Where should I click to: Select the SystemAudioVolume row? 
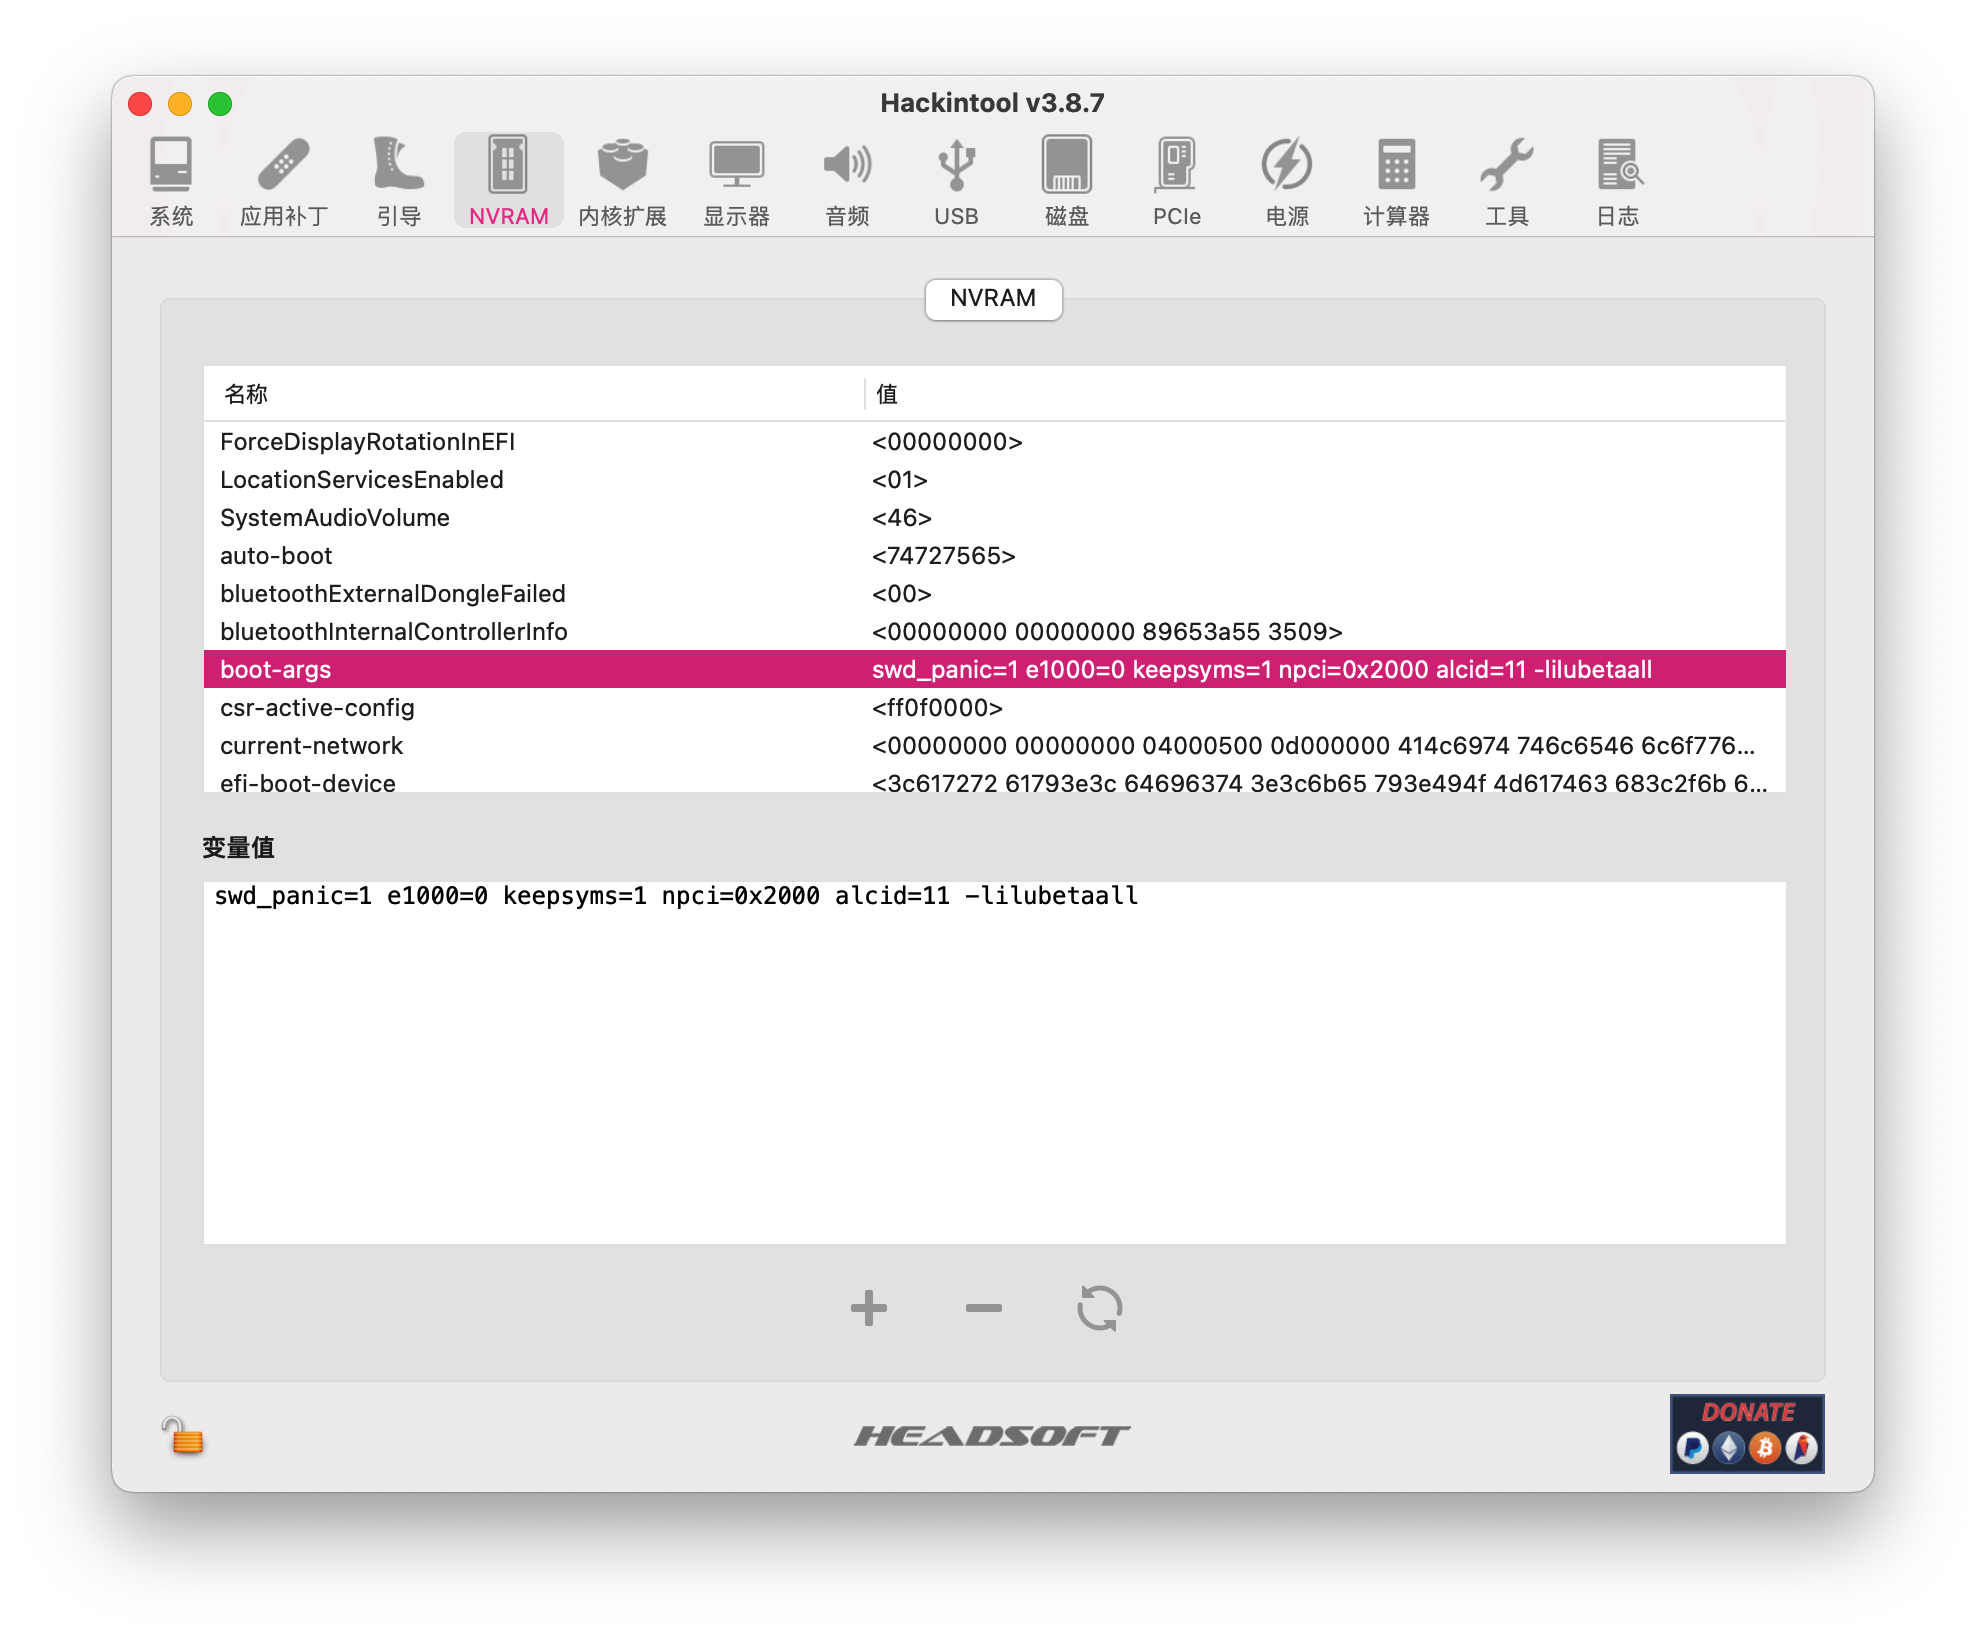(x=995, y=518)
